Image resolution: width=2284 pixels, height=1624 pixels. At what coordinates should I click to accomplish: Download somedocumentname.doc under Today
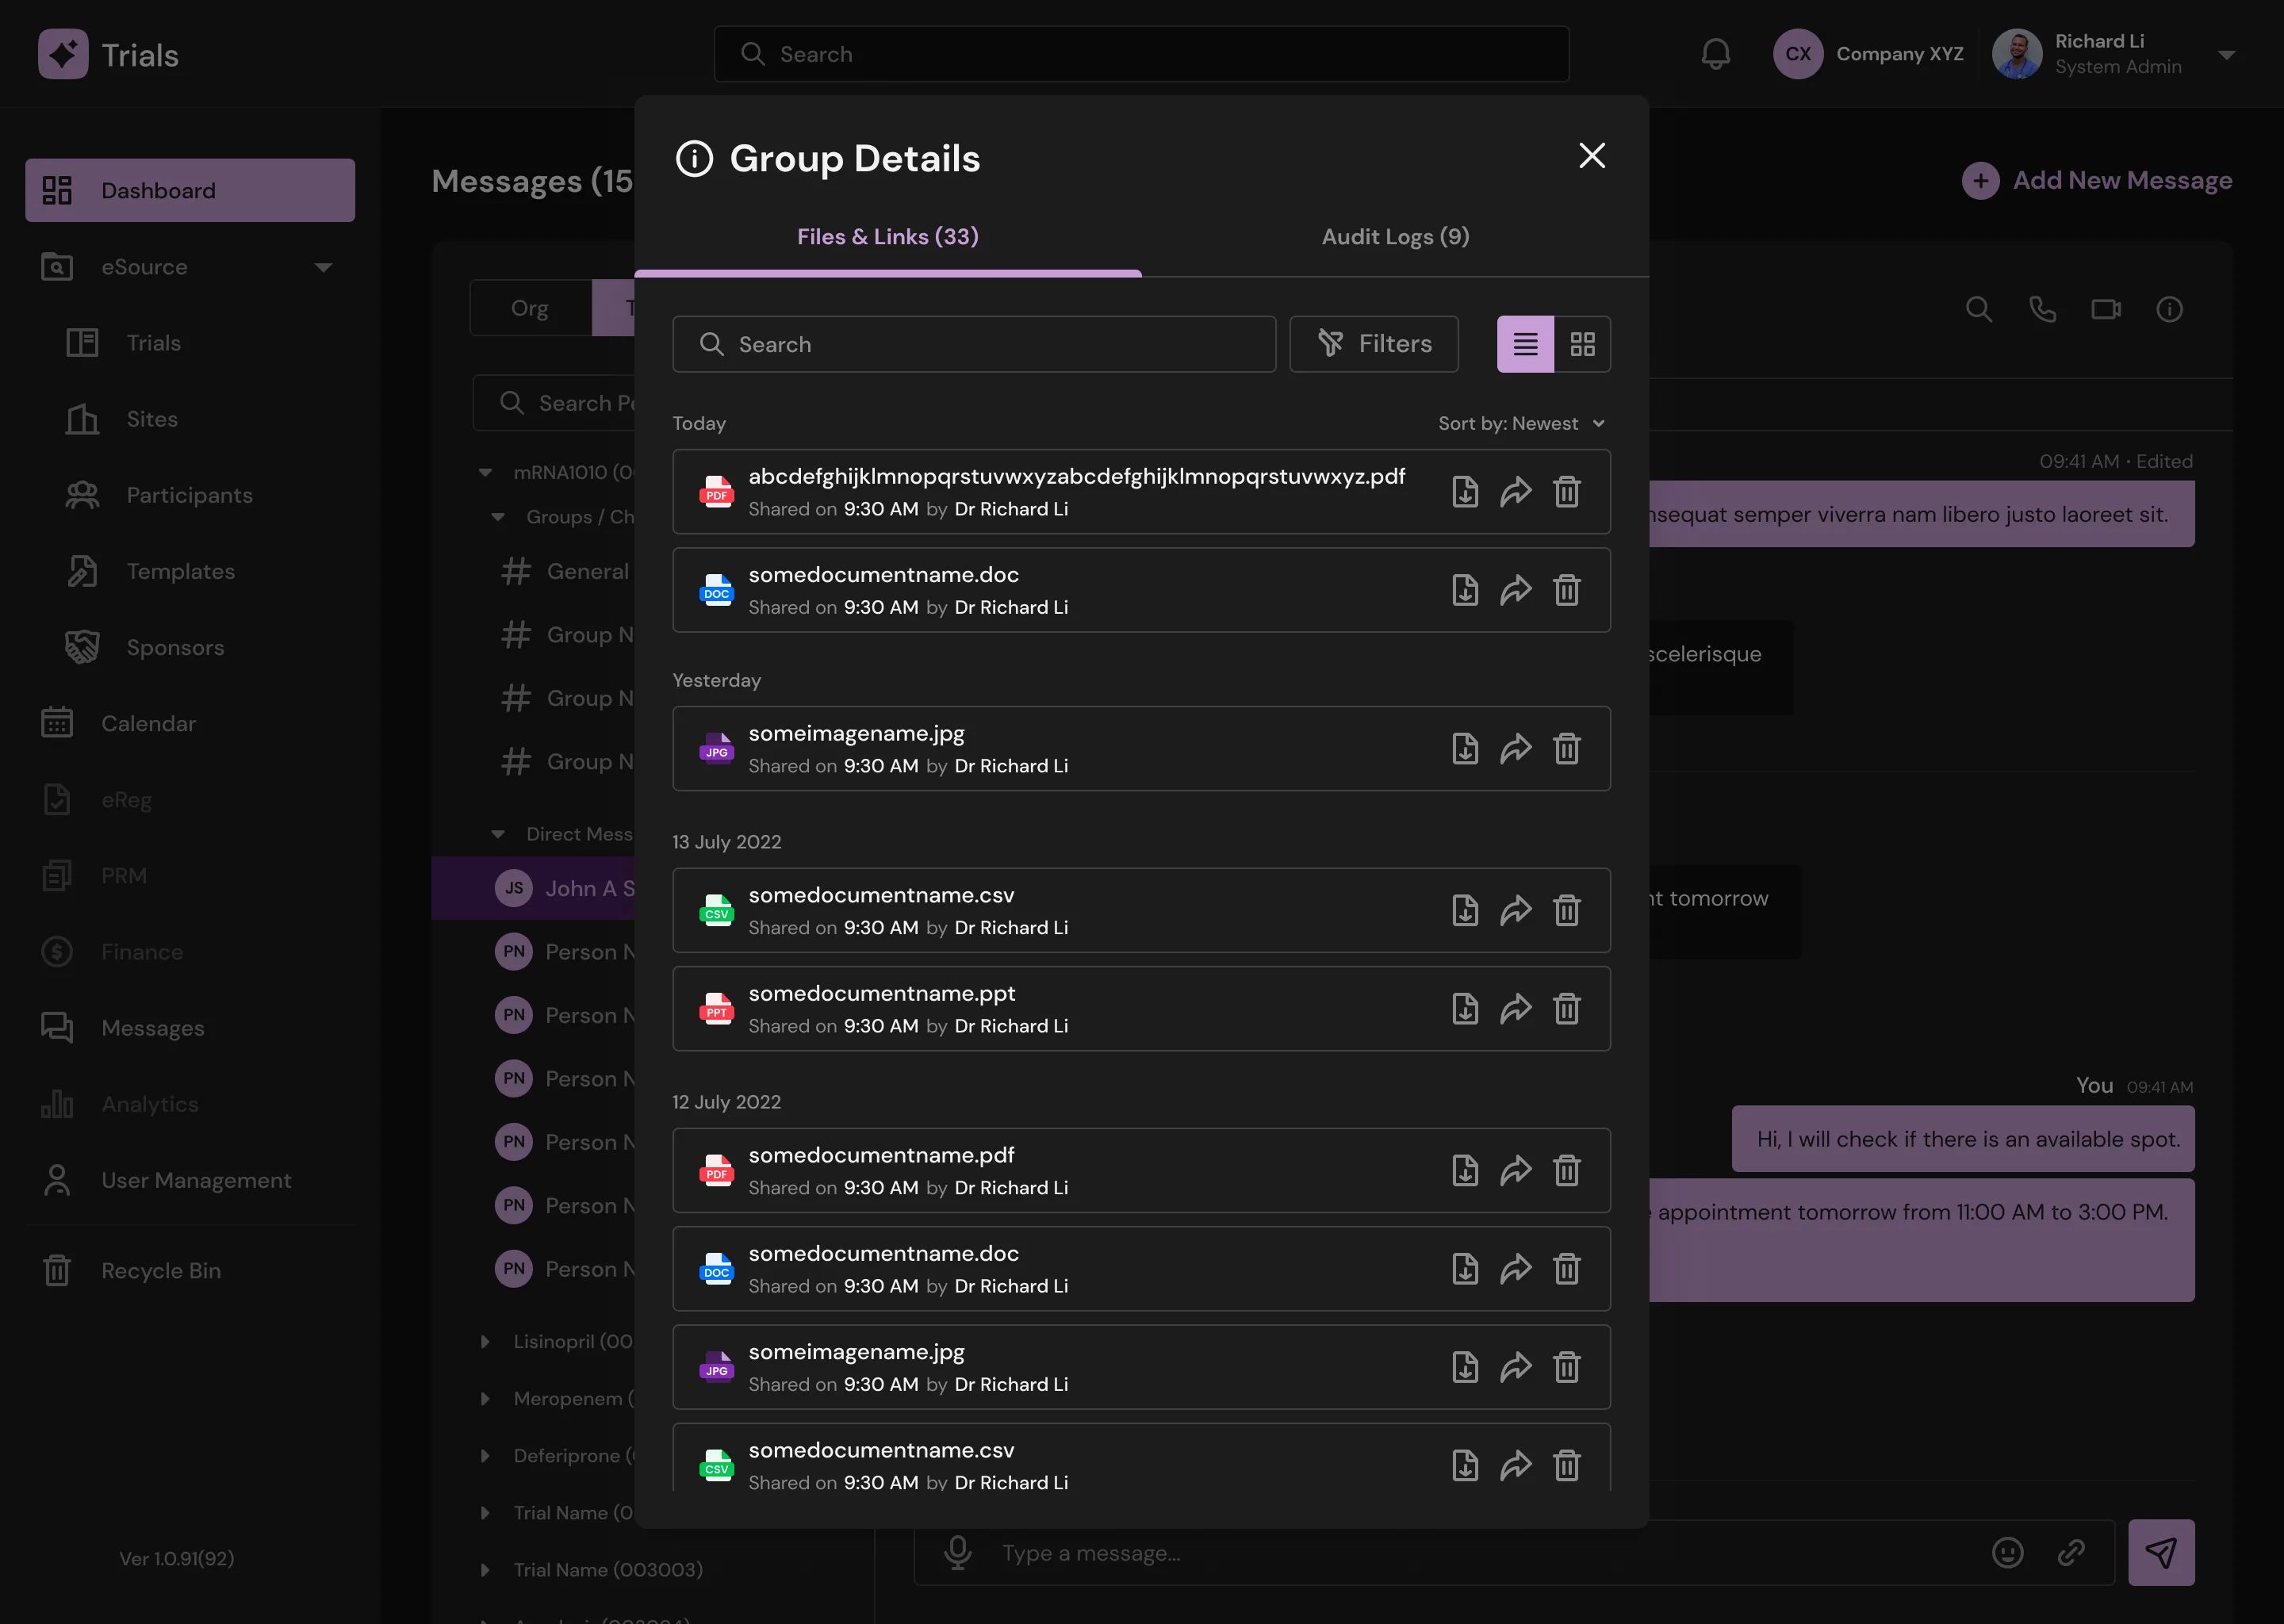[x=1465, y=590]
